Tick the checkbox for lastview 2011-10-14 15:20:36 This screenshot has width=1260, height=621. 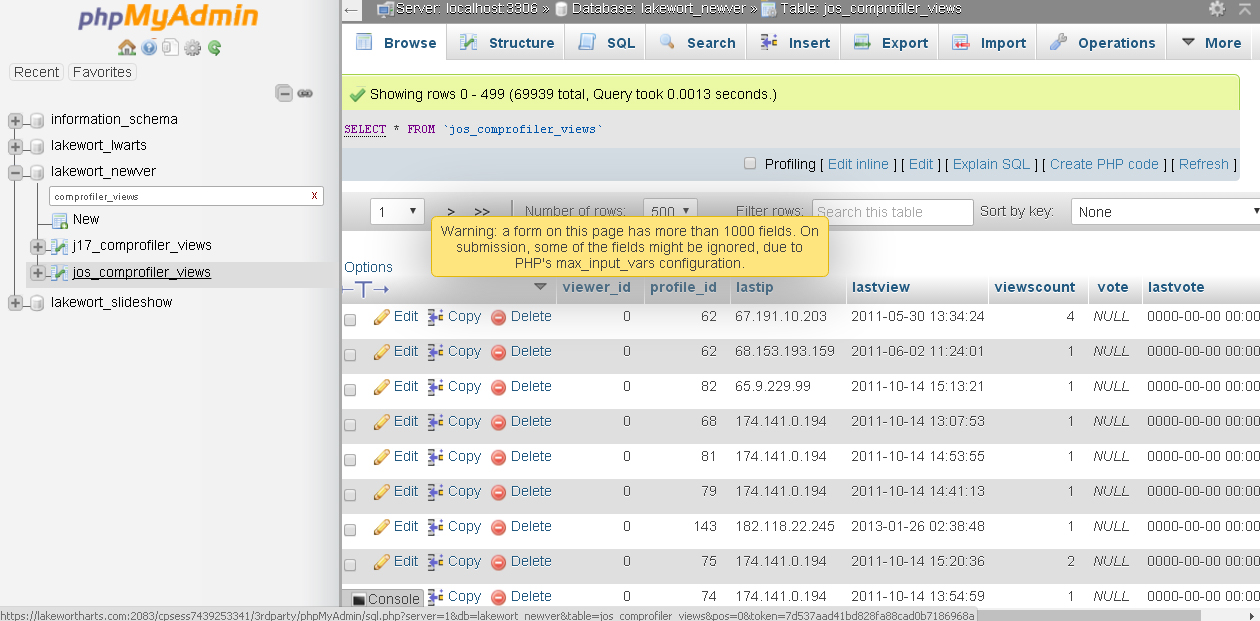click(x=350, y=565)
